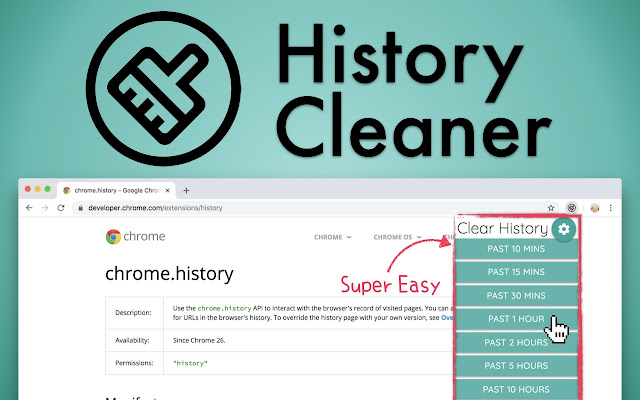Viewport: 640px width, 400px height.
Task: Reload the page
Action: 61,208
